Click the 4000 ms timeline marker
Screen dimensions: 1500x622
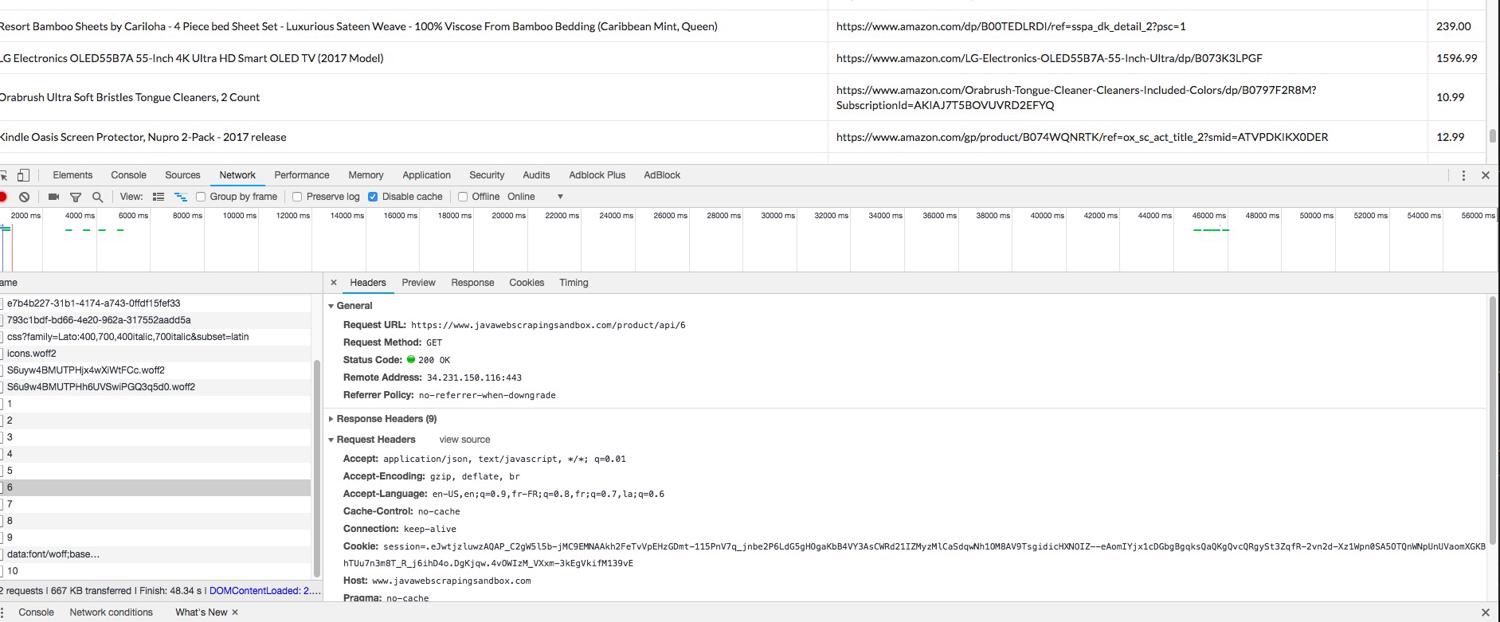(x=80, y=216)
